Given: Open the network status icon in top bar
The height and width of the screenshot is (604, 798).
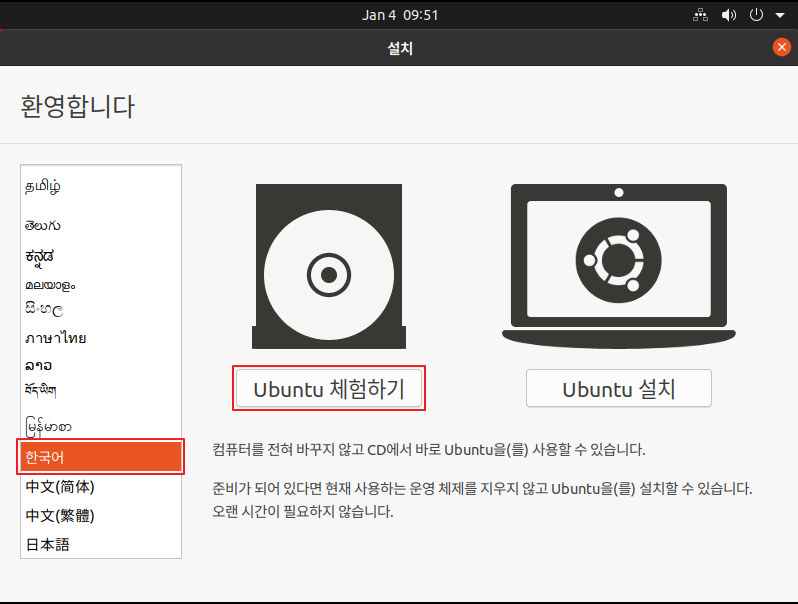Looking at the screenshot, I should [x=700, y=15].
